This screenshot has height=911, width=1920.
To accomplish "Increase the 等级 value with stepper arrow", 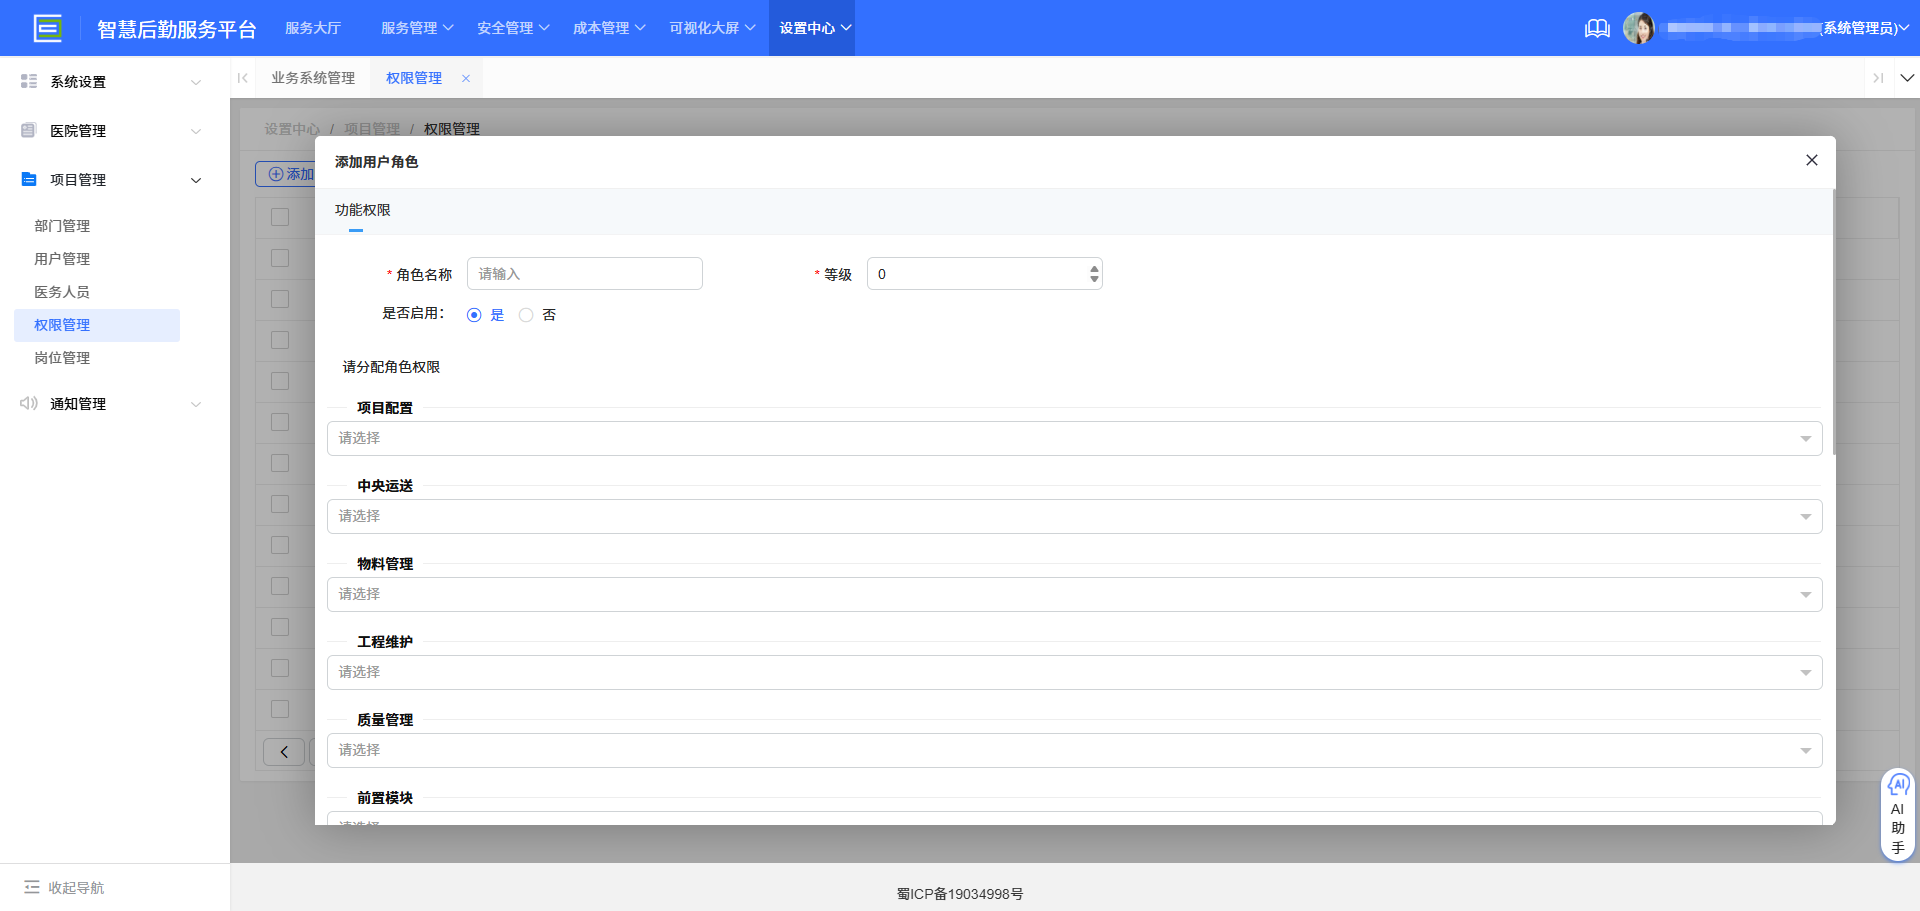I will pyautogui.click(x=1094, y=268).
